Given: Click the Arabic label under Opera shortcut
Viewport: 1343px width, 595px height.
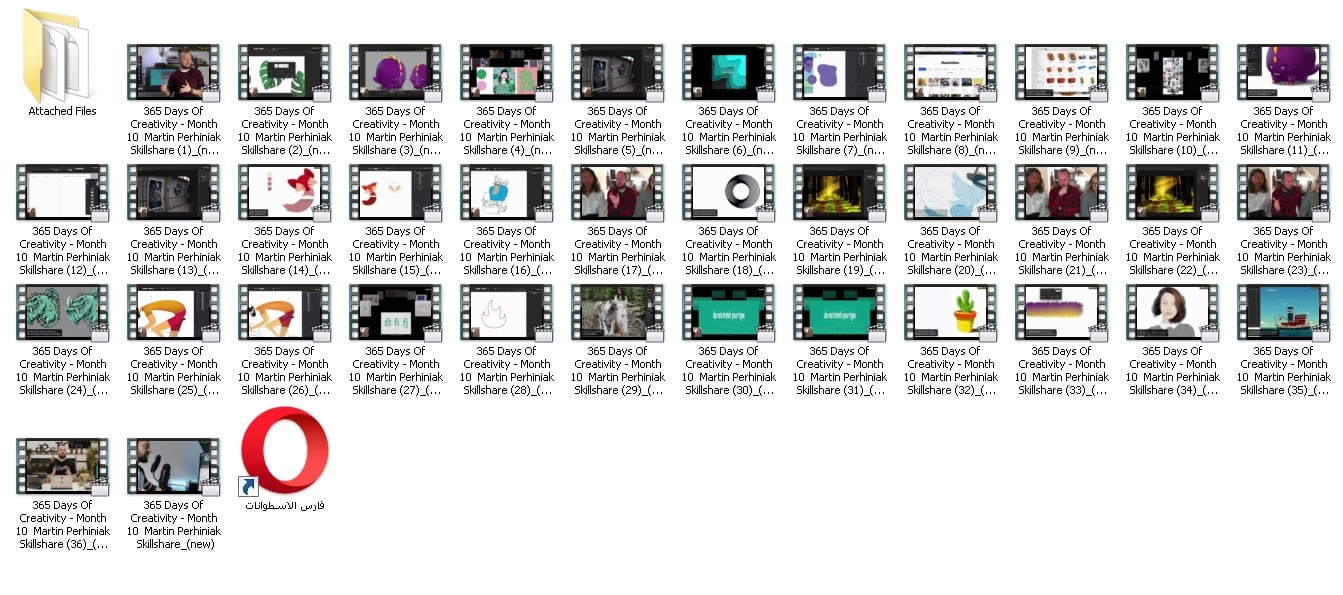Looking at the screenshot, I should (285, 505).
